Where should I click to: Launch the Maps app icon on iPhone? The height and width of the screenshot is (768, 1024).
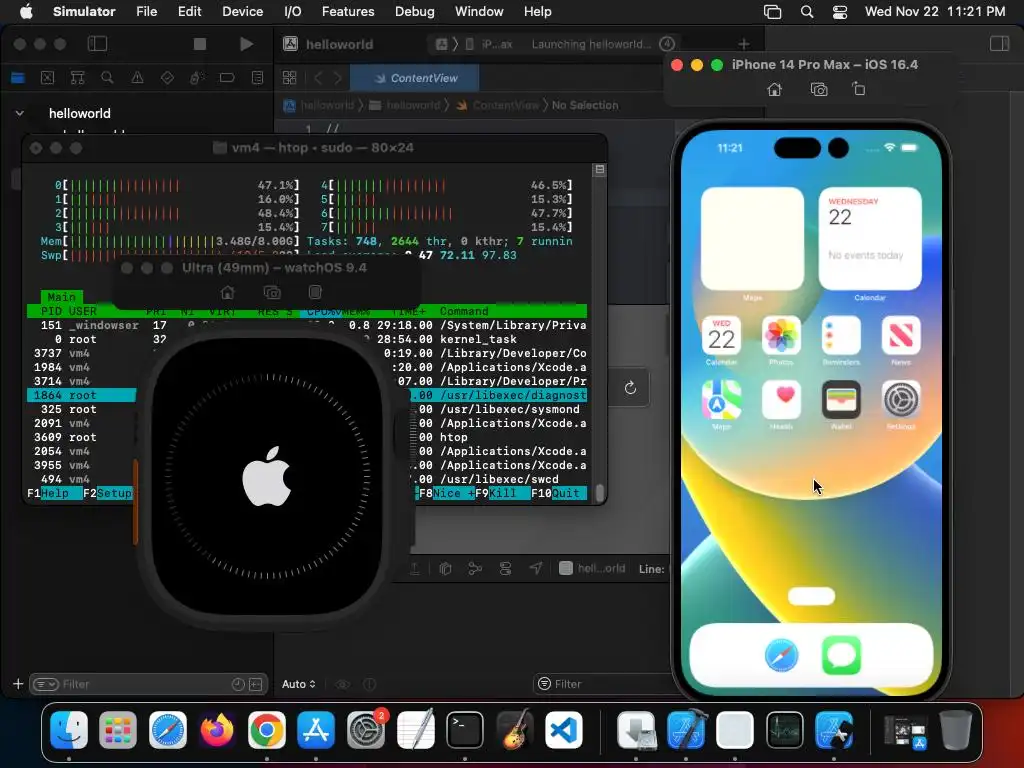[721, 400]
